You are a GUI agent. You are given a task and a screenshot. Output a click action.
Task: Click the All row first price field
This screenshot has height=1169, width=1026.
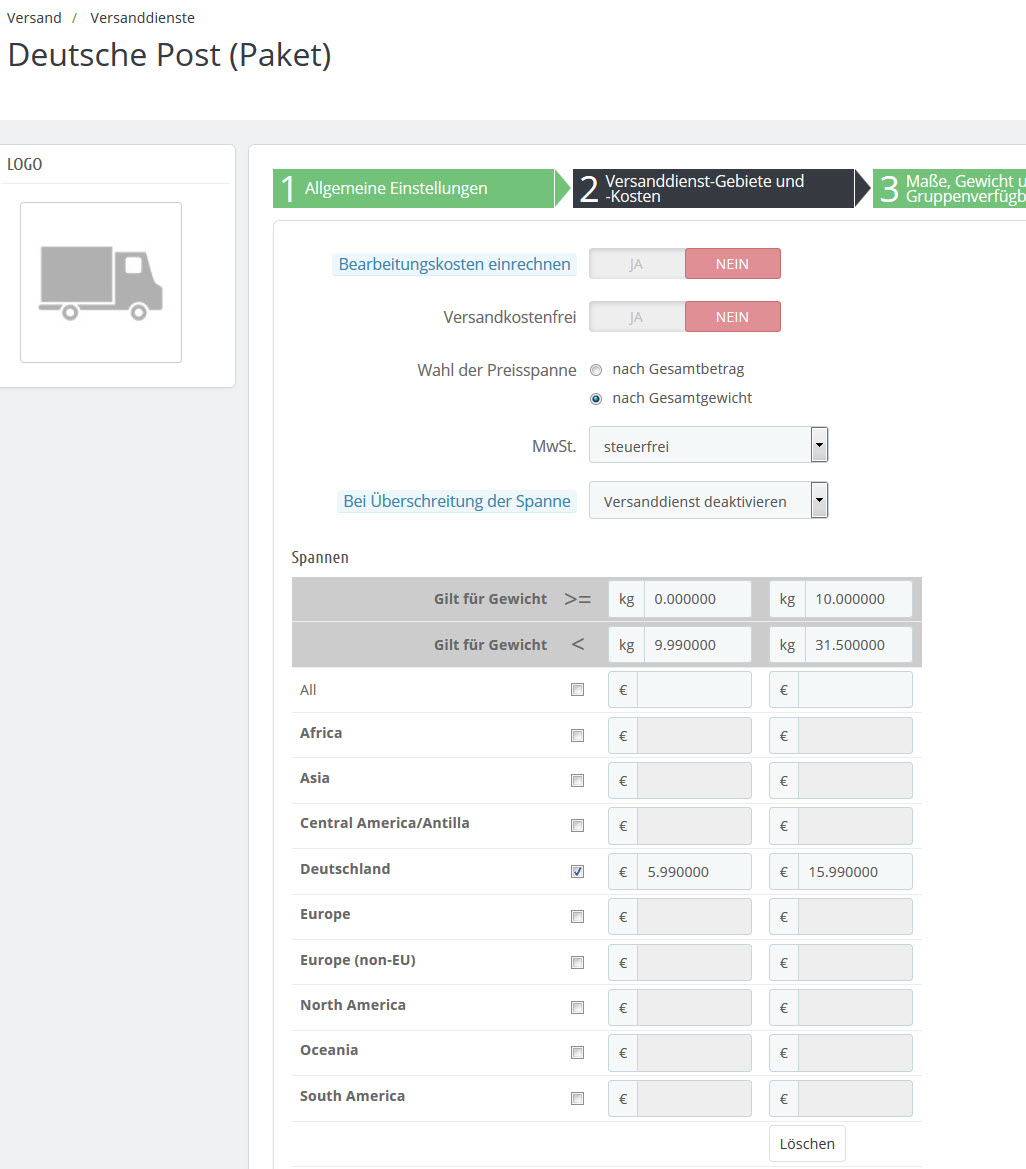(694, 690)
